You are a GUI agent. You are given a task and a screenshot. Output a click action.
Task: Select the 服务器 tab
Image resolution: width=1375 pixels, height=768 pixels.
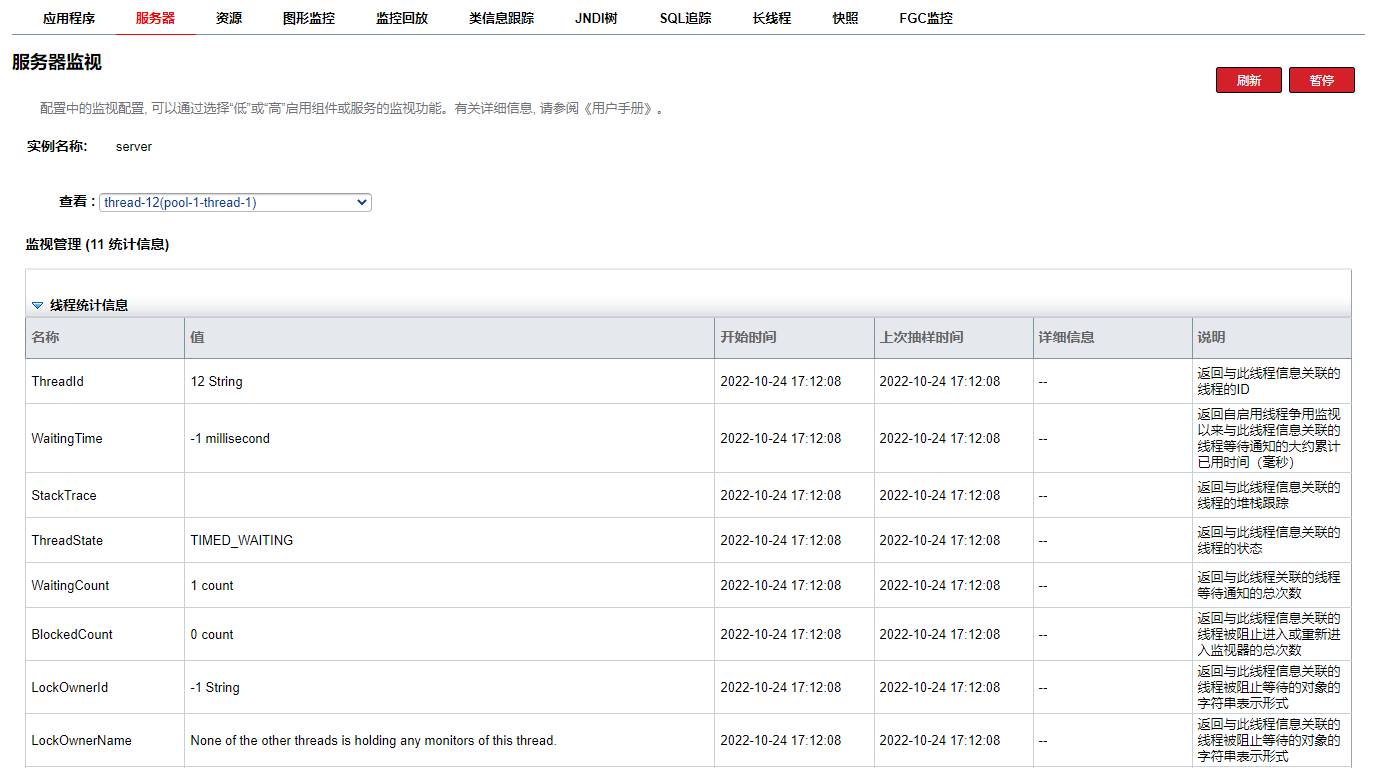pos(155,18)
